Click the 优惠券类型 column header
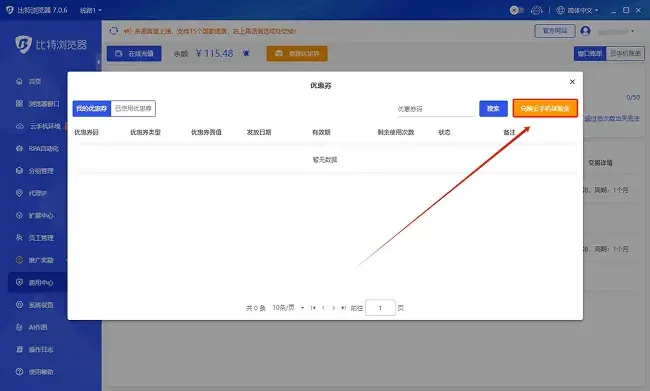650x391 pixels. 145,132
